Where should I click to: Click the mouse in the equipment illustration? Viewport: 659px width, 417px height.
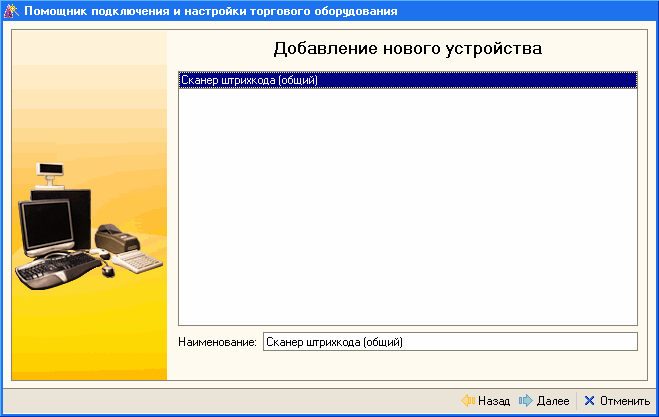[x=106, y=272]
